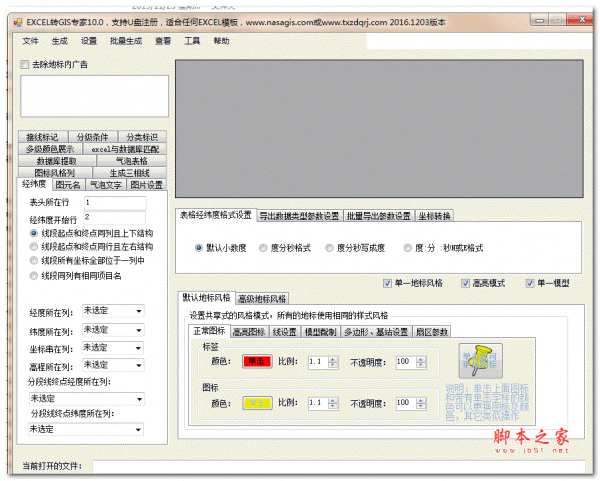600x481 pixels.
Task: Open the 查看 menu
Action: tap(163, 41)
